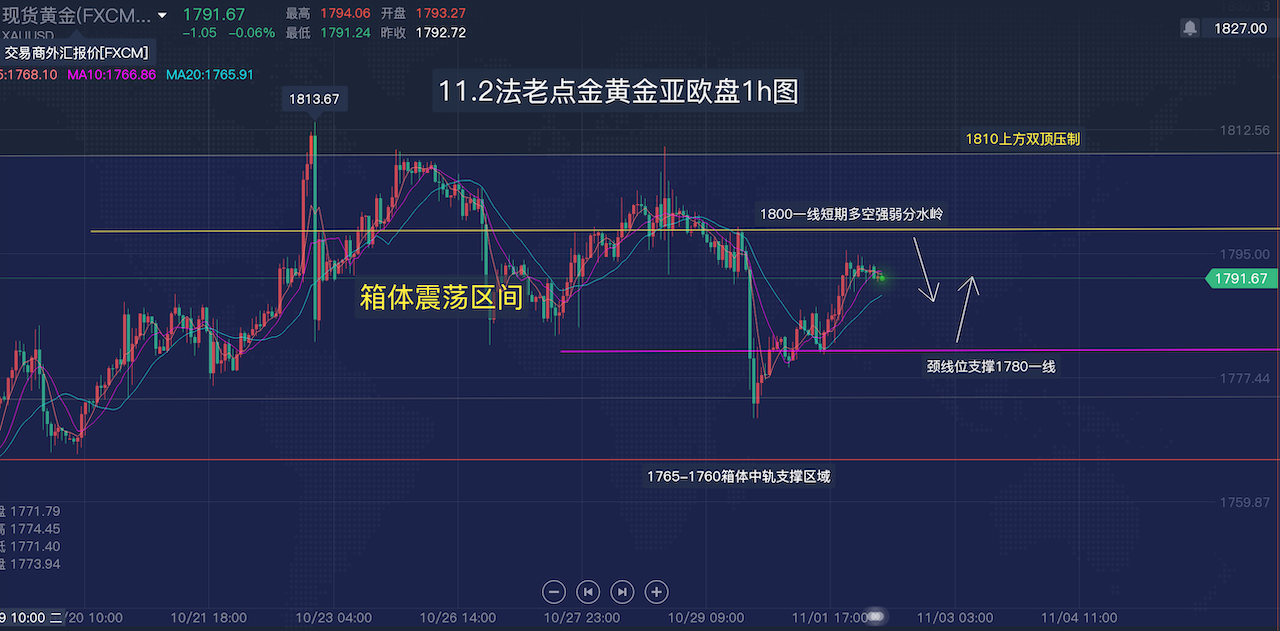Select the 箱体震荡区间 yellow text annotation
The width and height of the screenshot is (1280, 631).
[x=441, y=297]
